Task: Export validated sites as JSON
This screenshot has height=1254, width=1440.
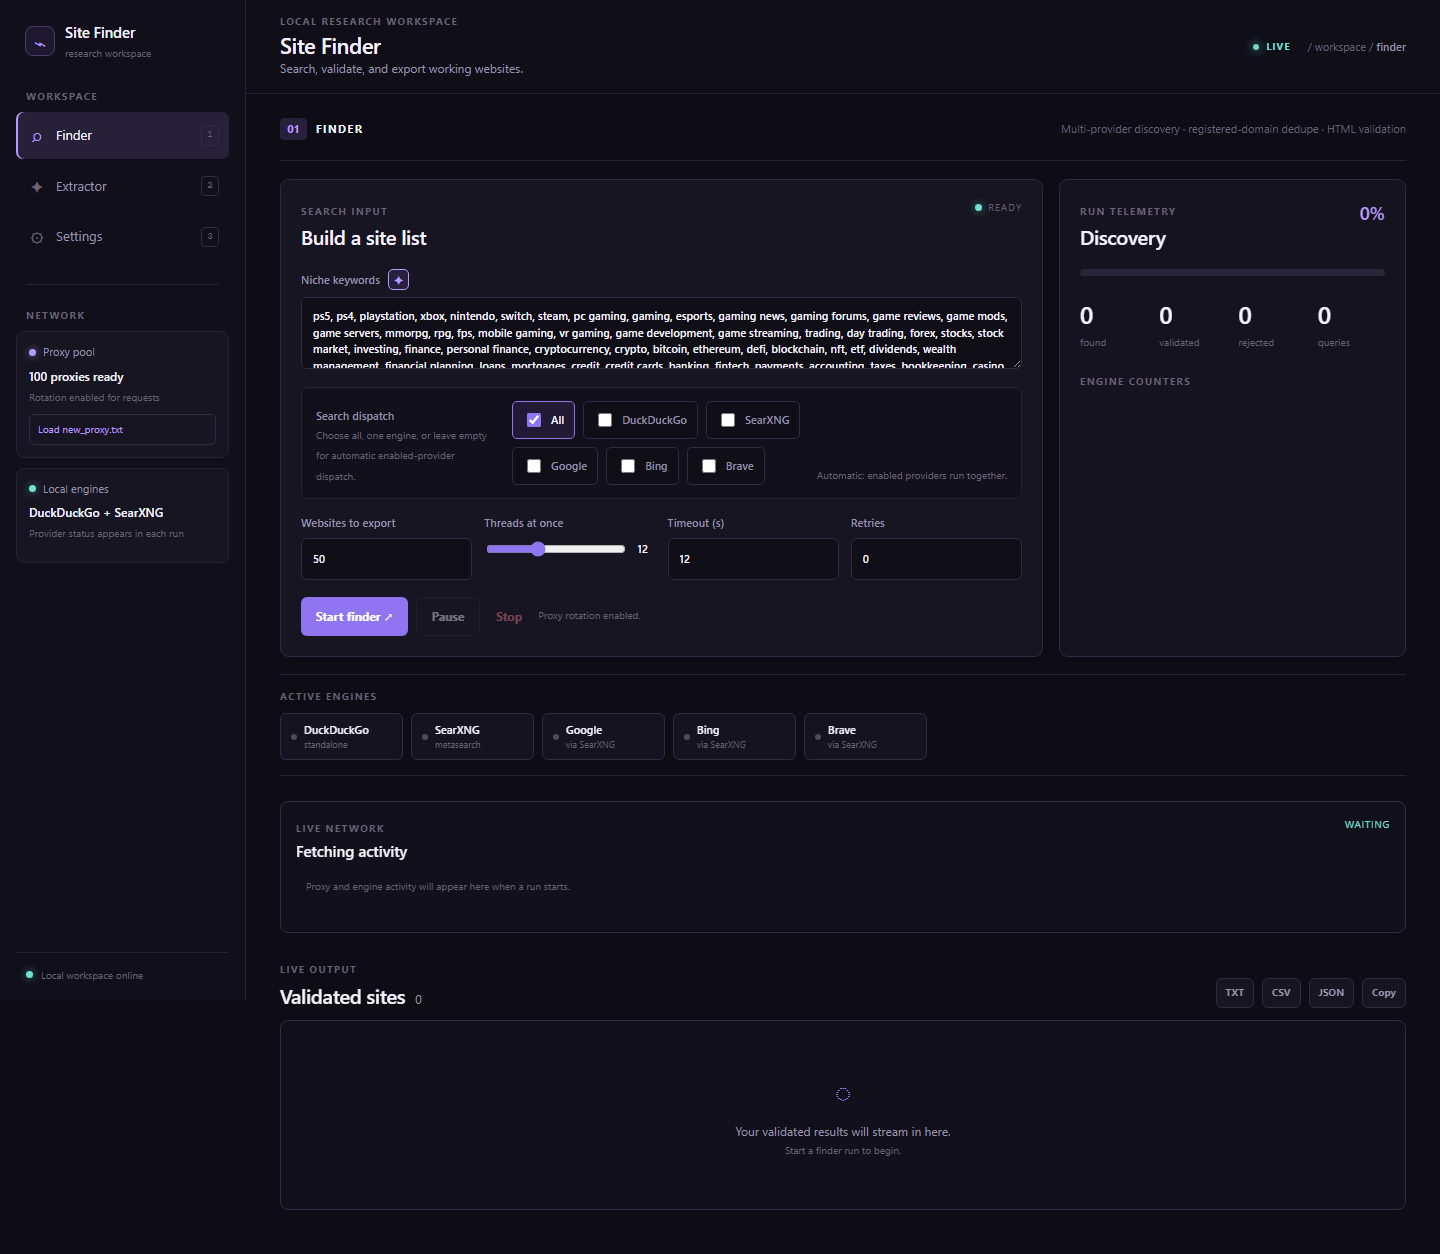Action: click(1331, 993)
